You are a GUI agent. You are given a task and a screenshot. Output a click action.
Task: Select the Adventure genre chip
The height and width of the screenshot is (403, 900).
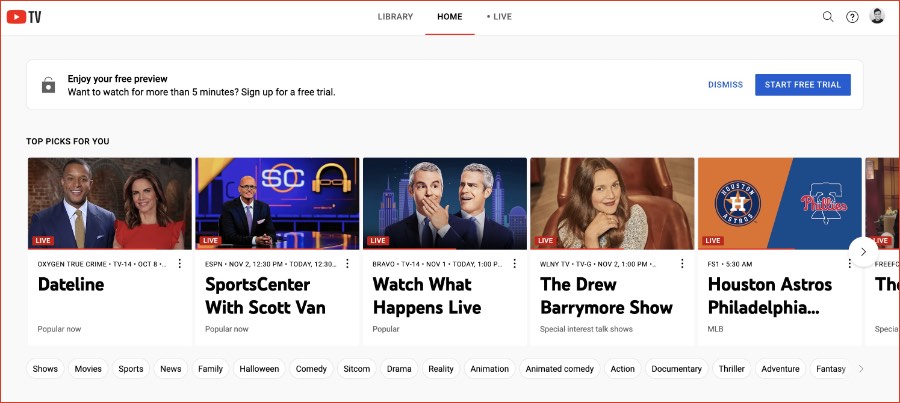781,369
